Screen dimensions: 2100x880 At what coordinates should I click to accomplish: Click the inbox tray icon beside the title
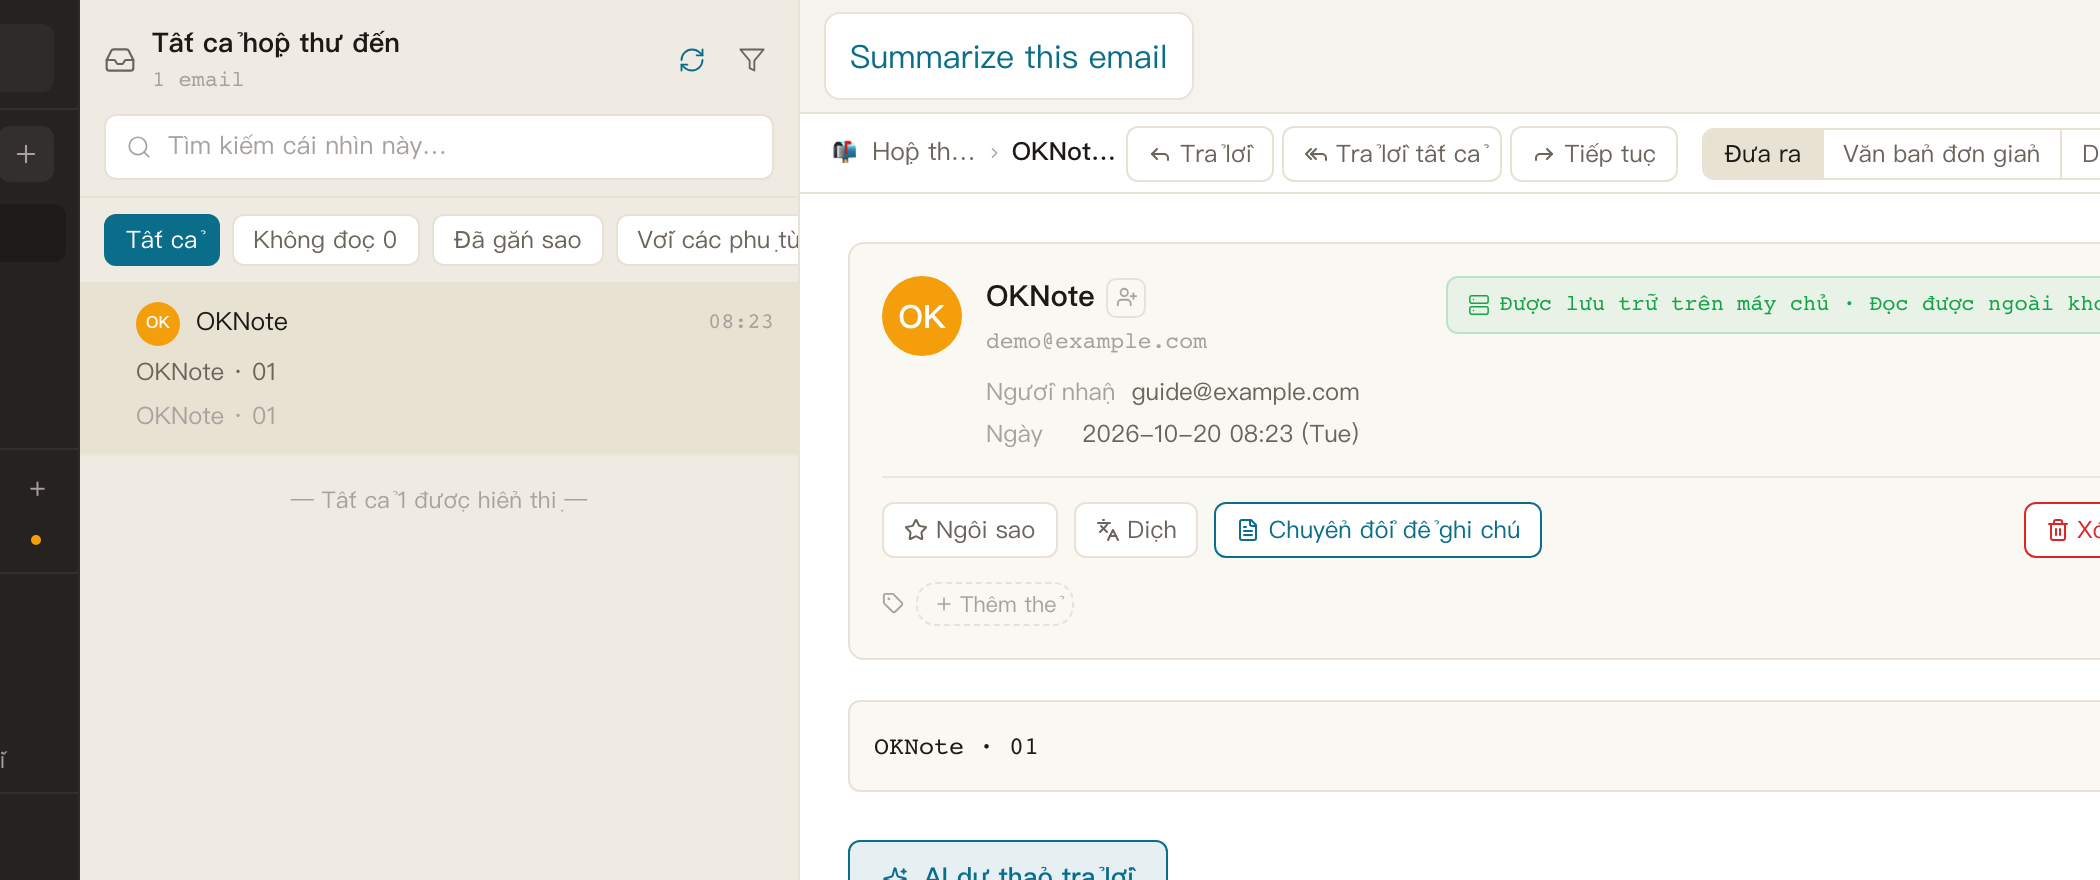120,60
